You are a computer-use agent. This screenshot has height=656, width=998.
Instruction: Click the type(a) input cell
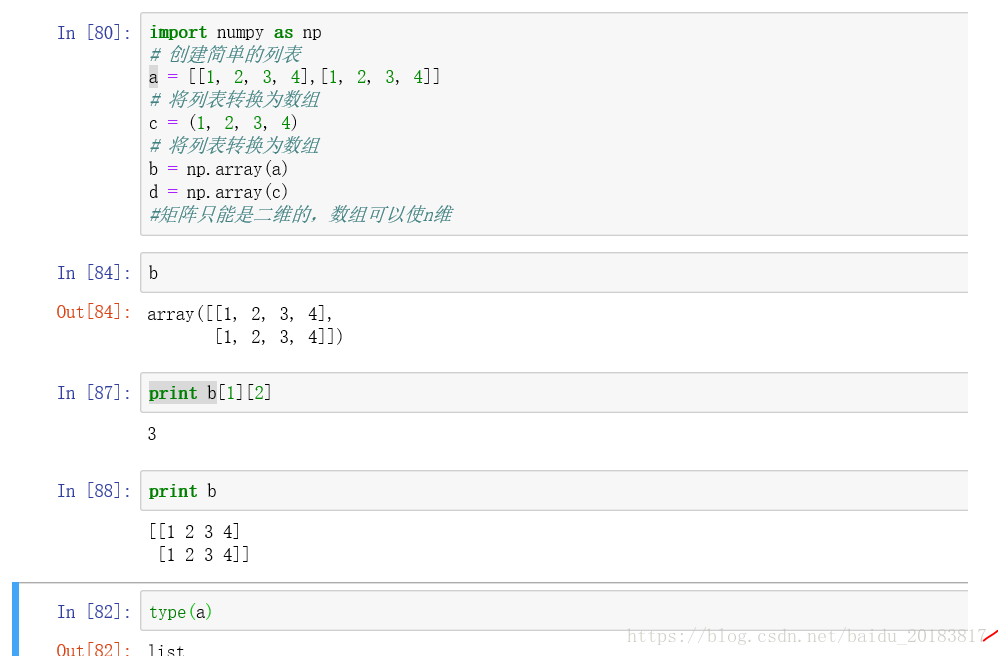click(554, 611)
